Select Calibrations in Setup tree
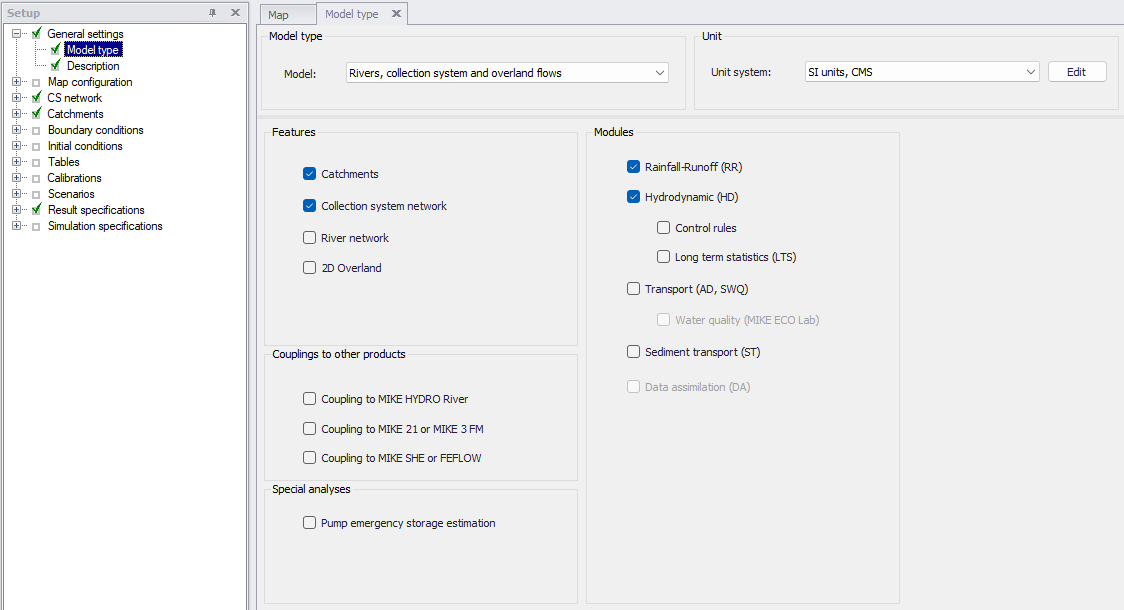The height and width of the screenshot is (610, 1124). [75, 178]
